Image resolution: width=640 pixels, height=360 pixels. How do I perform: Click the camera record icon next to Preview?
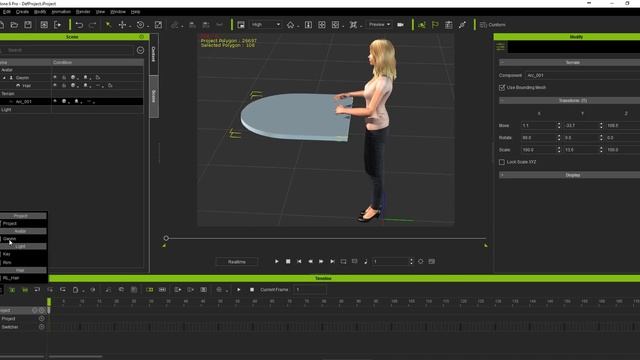coord(400,25)
